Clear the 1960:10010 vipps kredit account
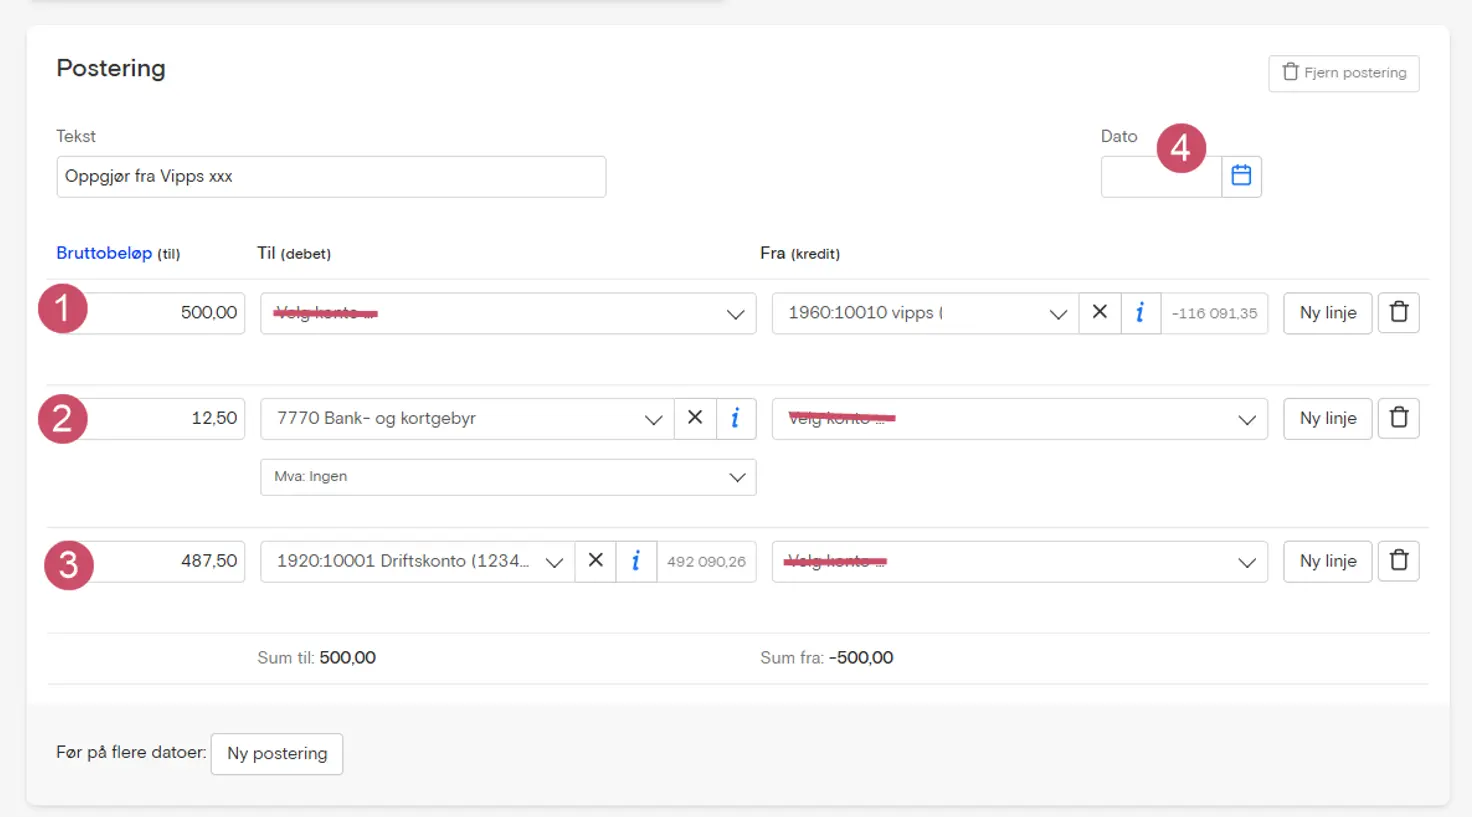This screenshot has width=1472, height=817. pos(1099,312)
